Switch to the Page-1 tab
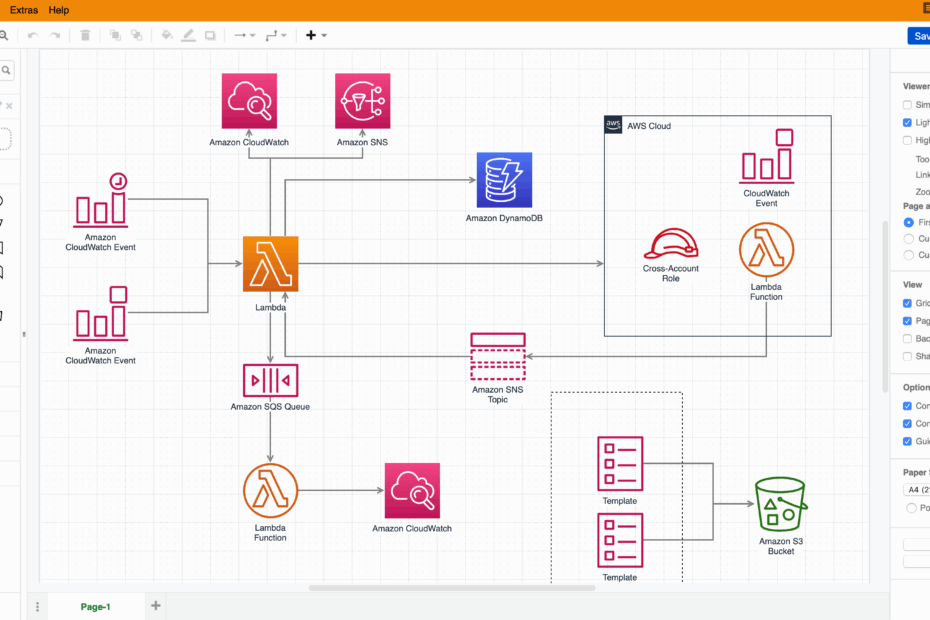The height and width of the screenshot is (620, 930). point(95,606)
